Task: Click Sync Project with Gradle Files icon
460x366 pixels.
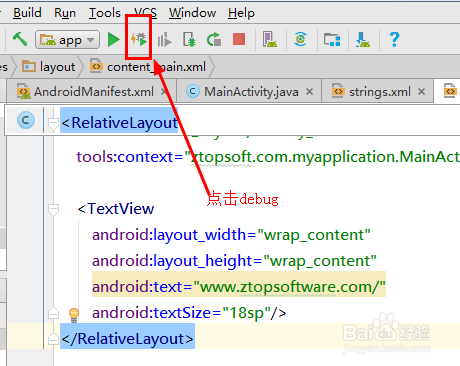Action: (x=301, y=39)
